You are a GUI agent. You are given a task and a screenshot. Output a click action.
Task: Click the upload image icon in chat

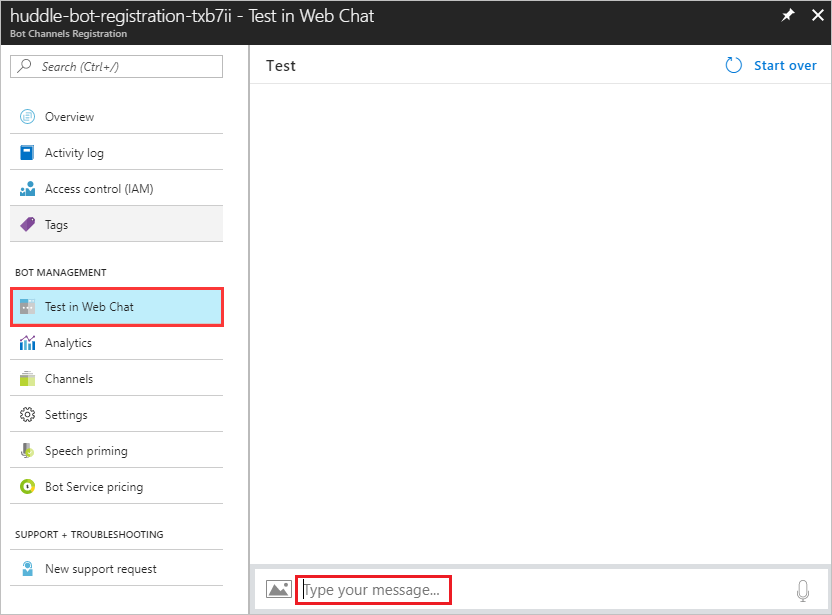click(279, 589)
